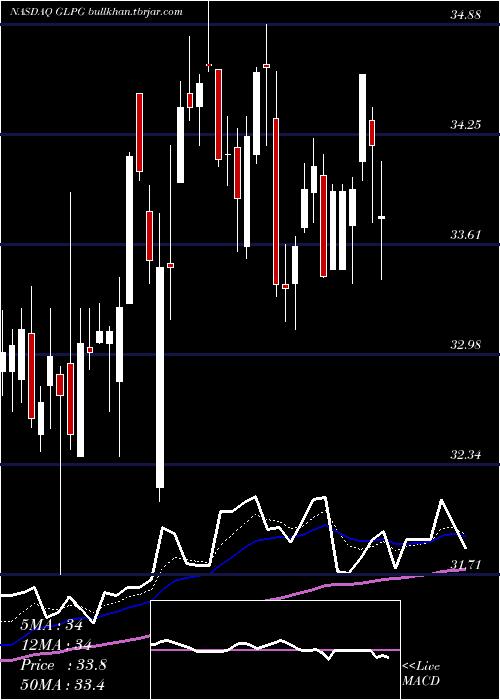Click the 5MA : 34 indicator text

[x=52, y=625]
